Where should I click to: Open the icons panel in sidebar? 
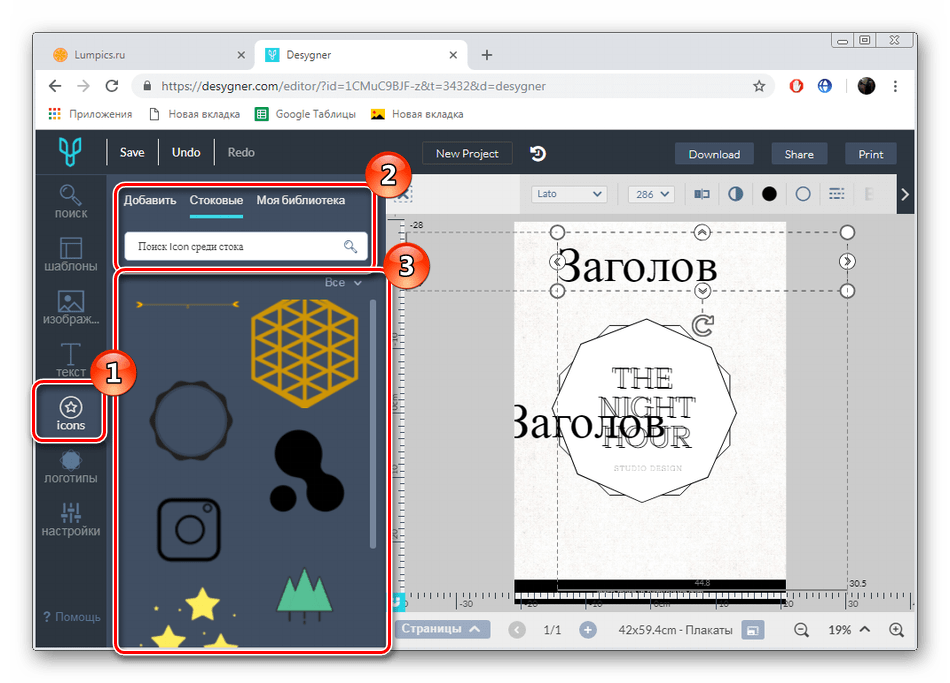(70, 414)
